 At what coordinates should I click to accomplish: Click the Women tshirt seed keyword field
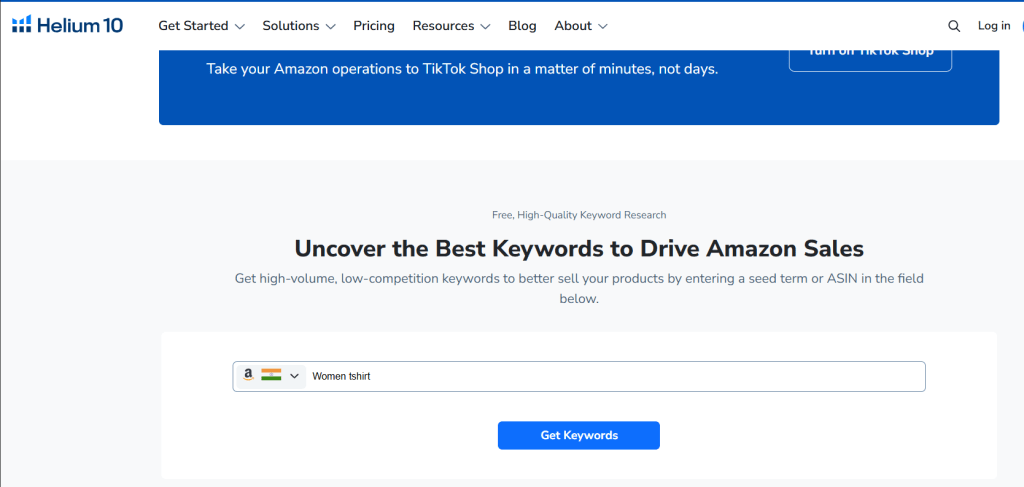tap(600, 377)
